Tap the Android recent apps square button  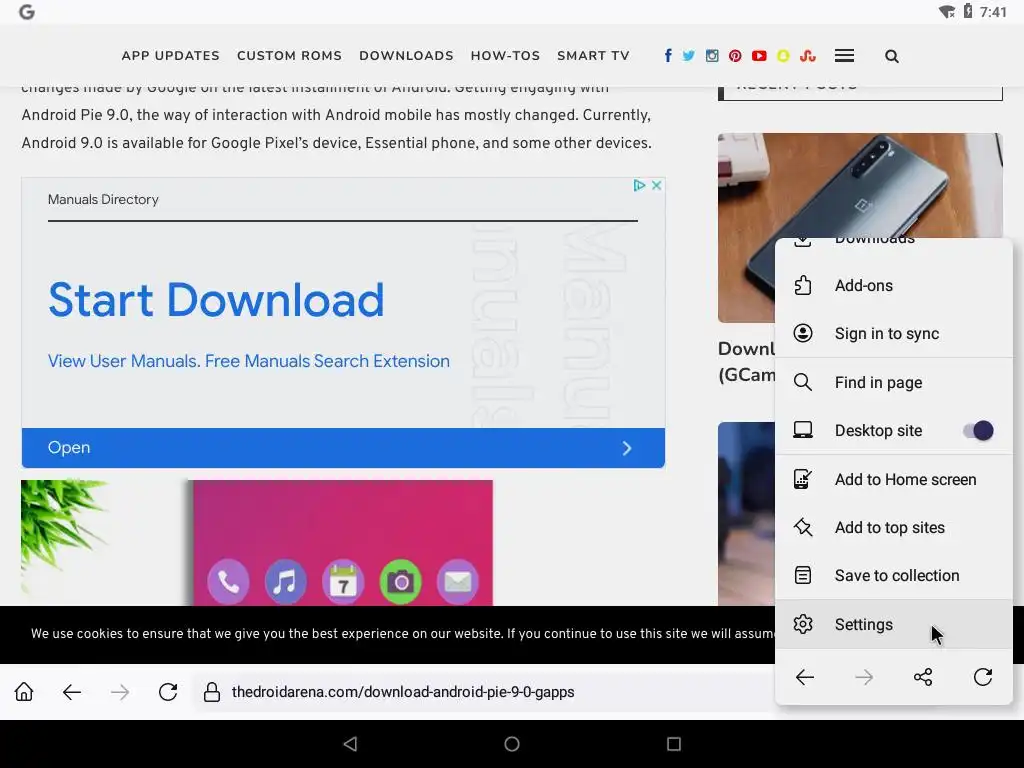674,744
